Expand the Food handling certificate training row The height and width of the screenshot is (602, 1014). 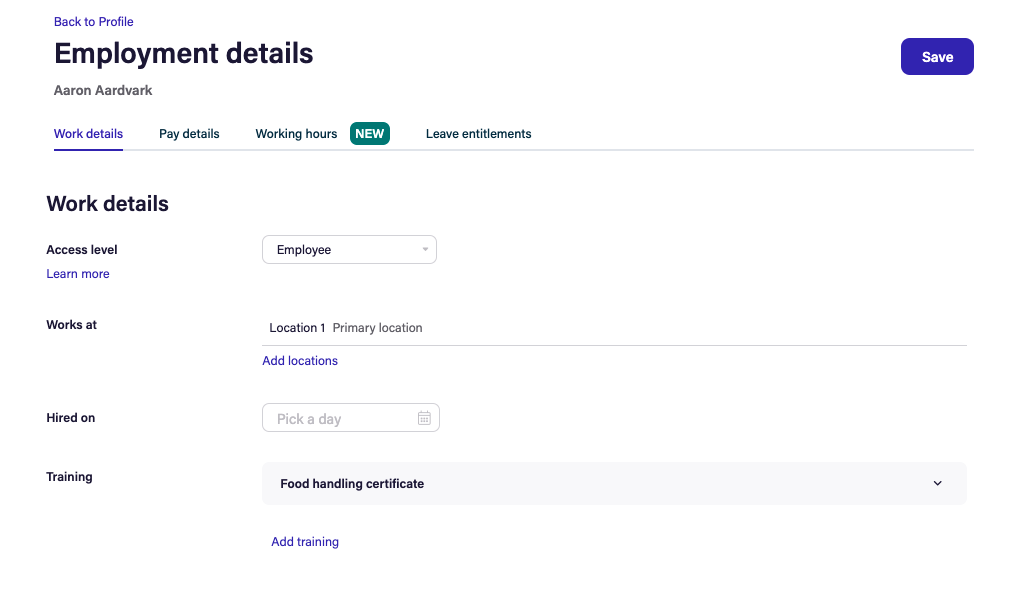point(613,484)
